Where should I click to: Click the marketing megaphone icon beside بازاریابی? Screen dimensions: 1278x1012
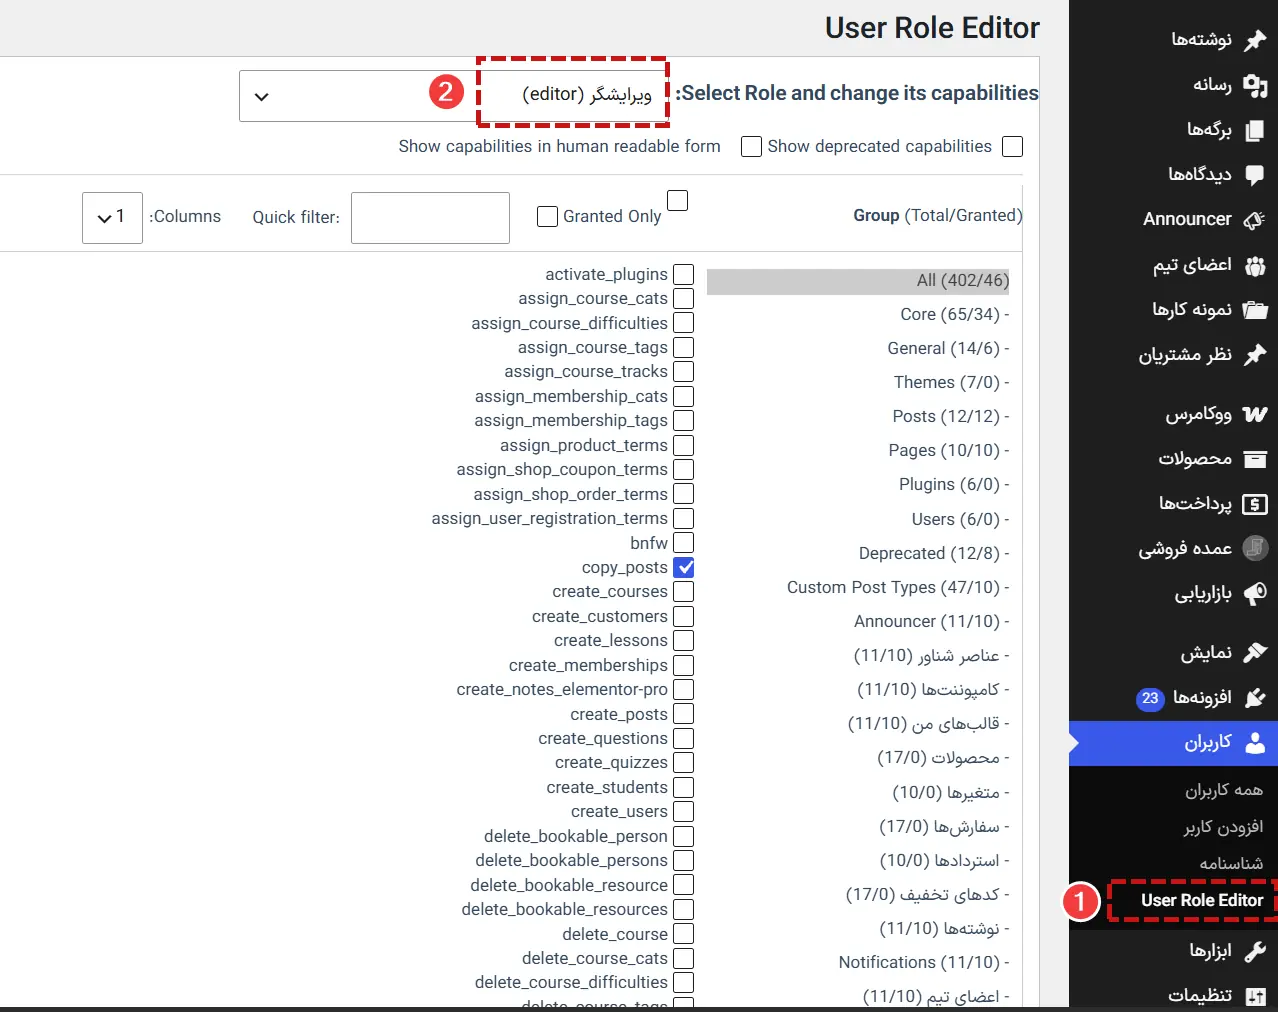(x=1255, y=594)
